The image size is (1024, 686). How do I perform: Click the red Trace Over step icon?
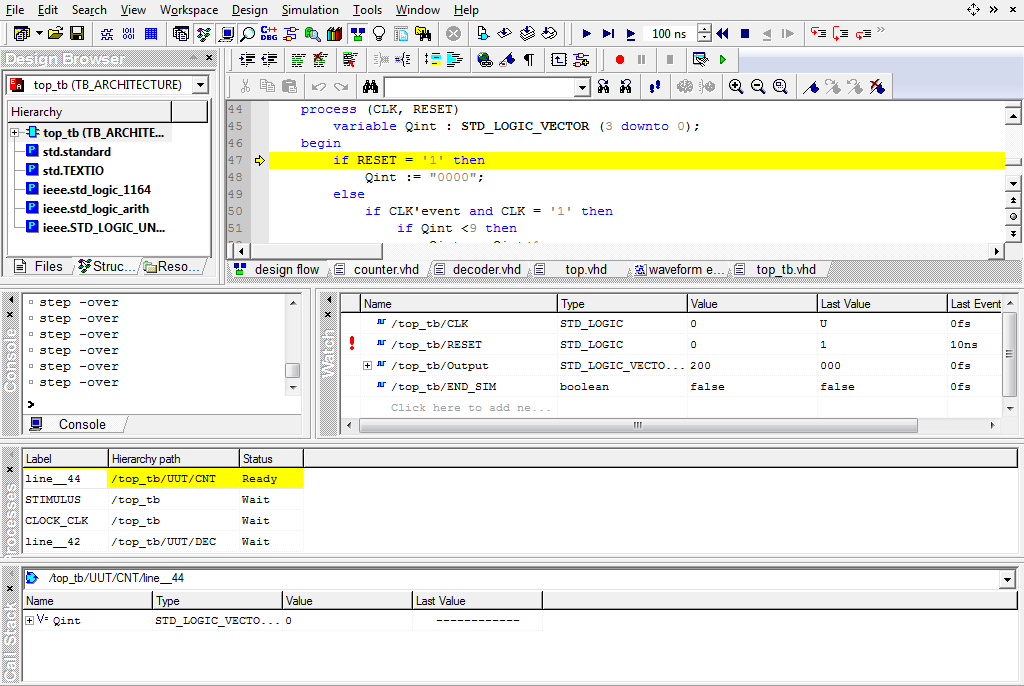pos(840,33)
